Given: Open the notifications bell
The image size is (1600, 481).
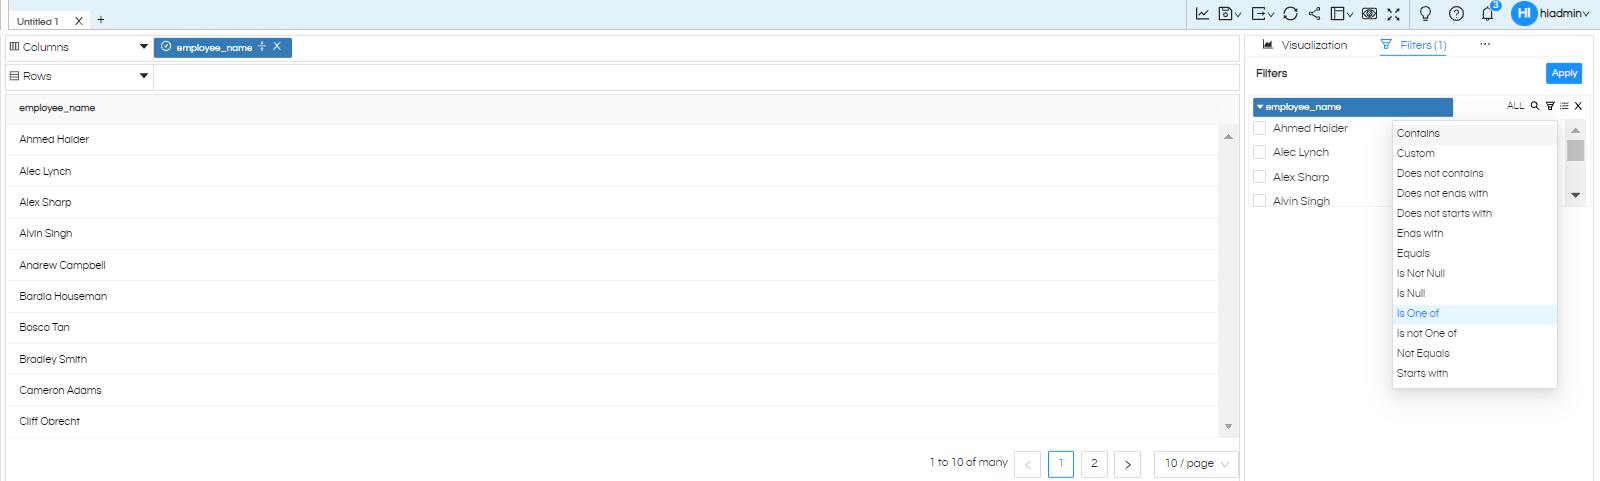Looking at the screenshot, I should tap(1487, 14).
